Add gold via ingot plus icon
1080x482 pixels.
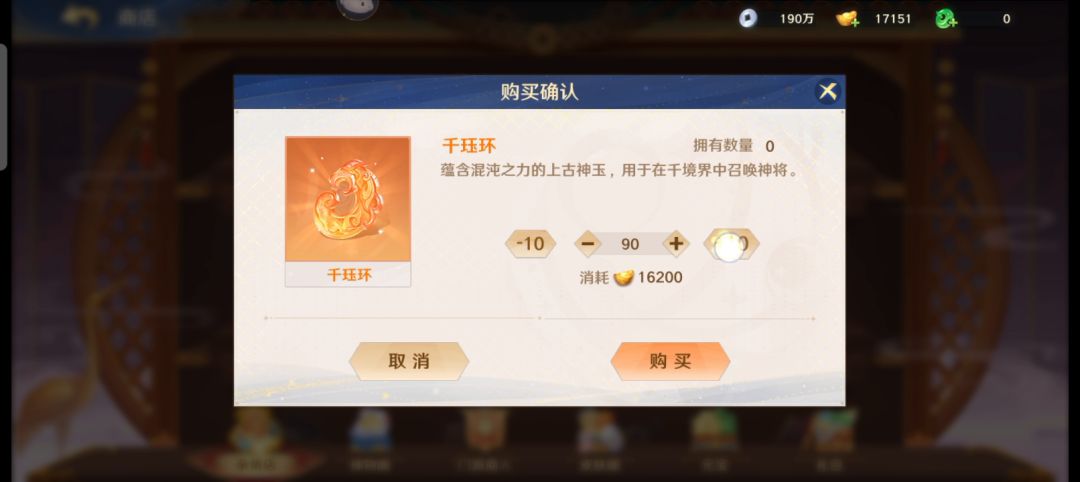(x=847, y=19)
